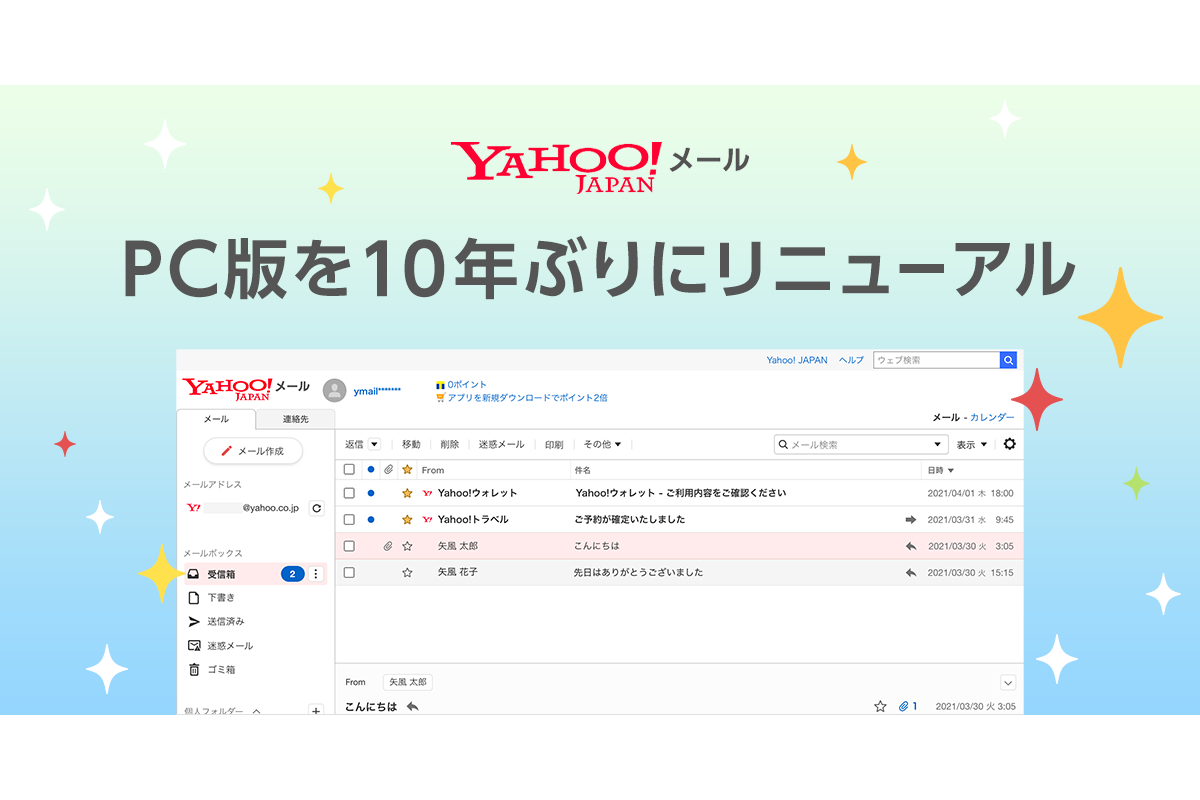
Task: Open the カレンダー link
Action: coord(992,417)
